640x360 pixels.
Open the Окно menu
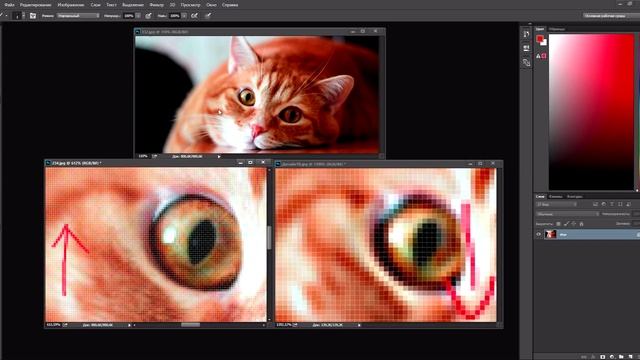(x=211, y=5)
